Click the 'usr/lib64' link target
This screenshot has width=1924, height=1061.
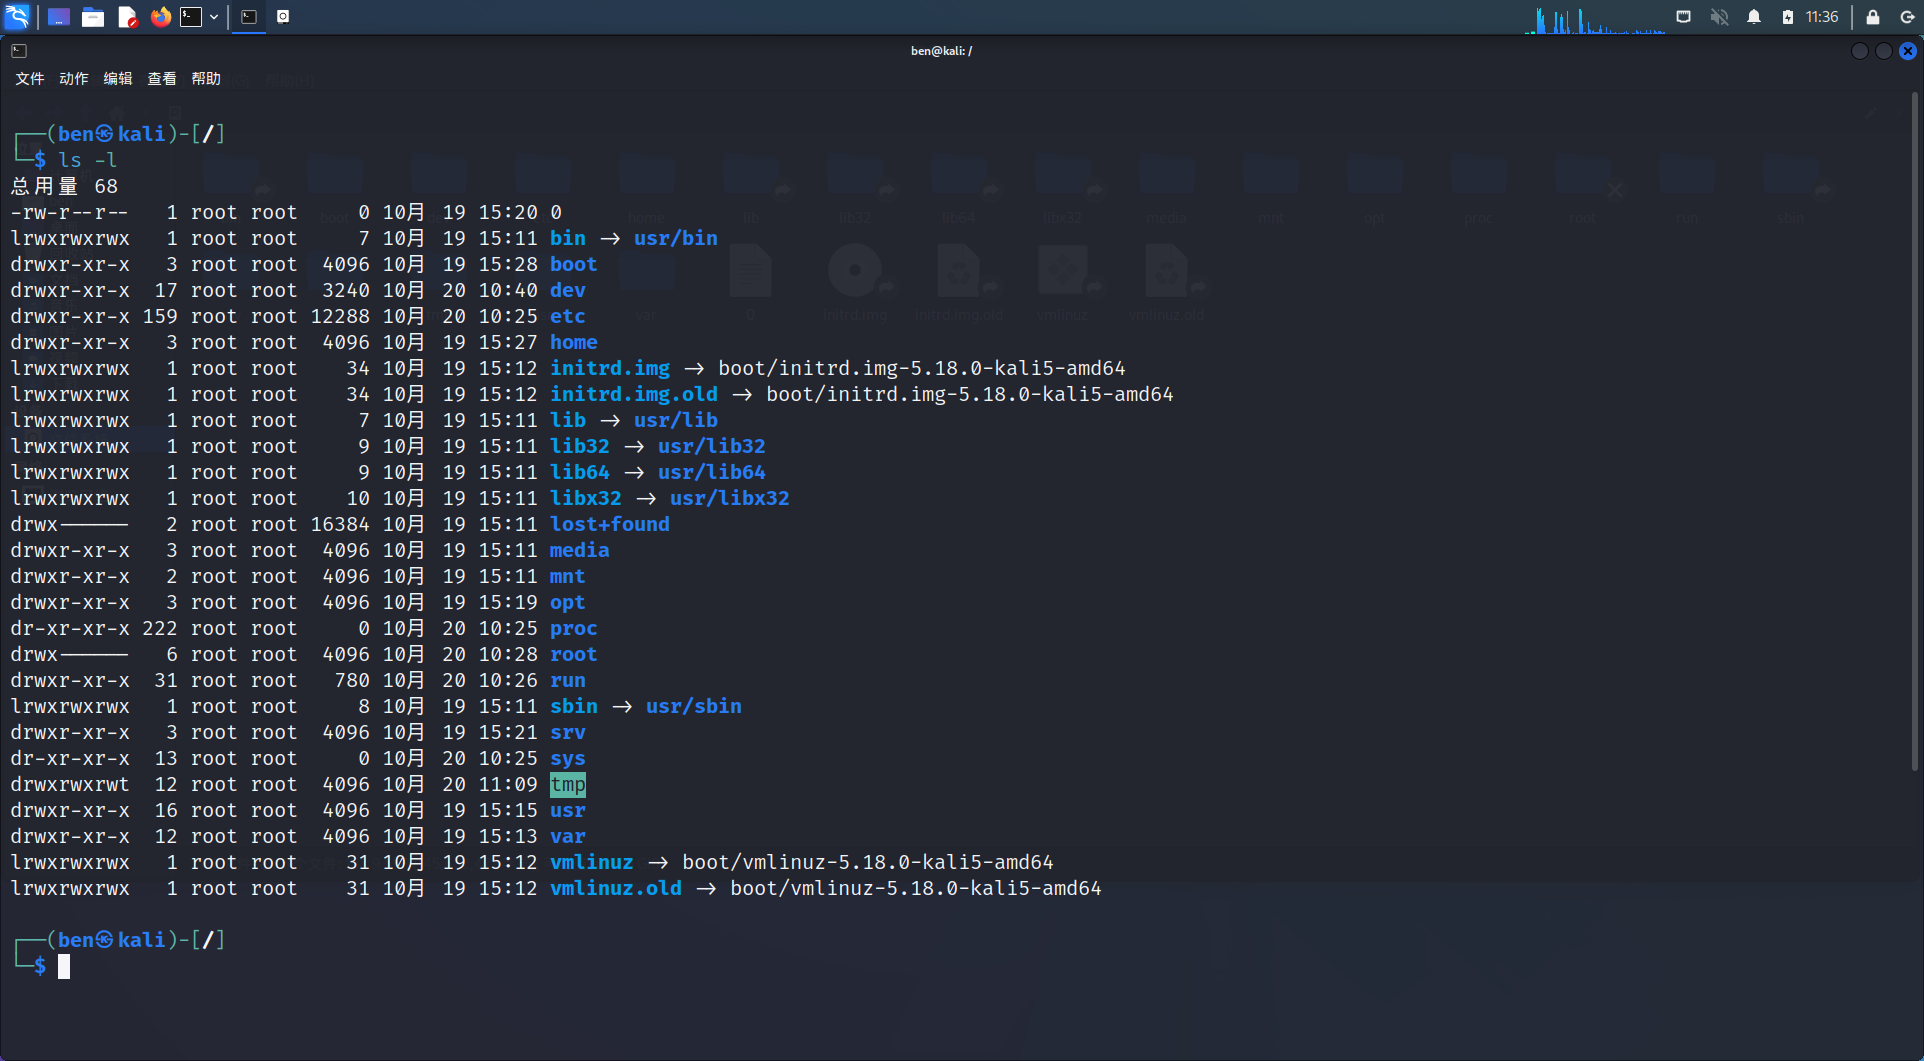coord(712,472)
